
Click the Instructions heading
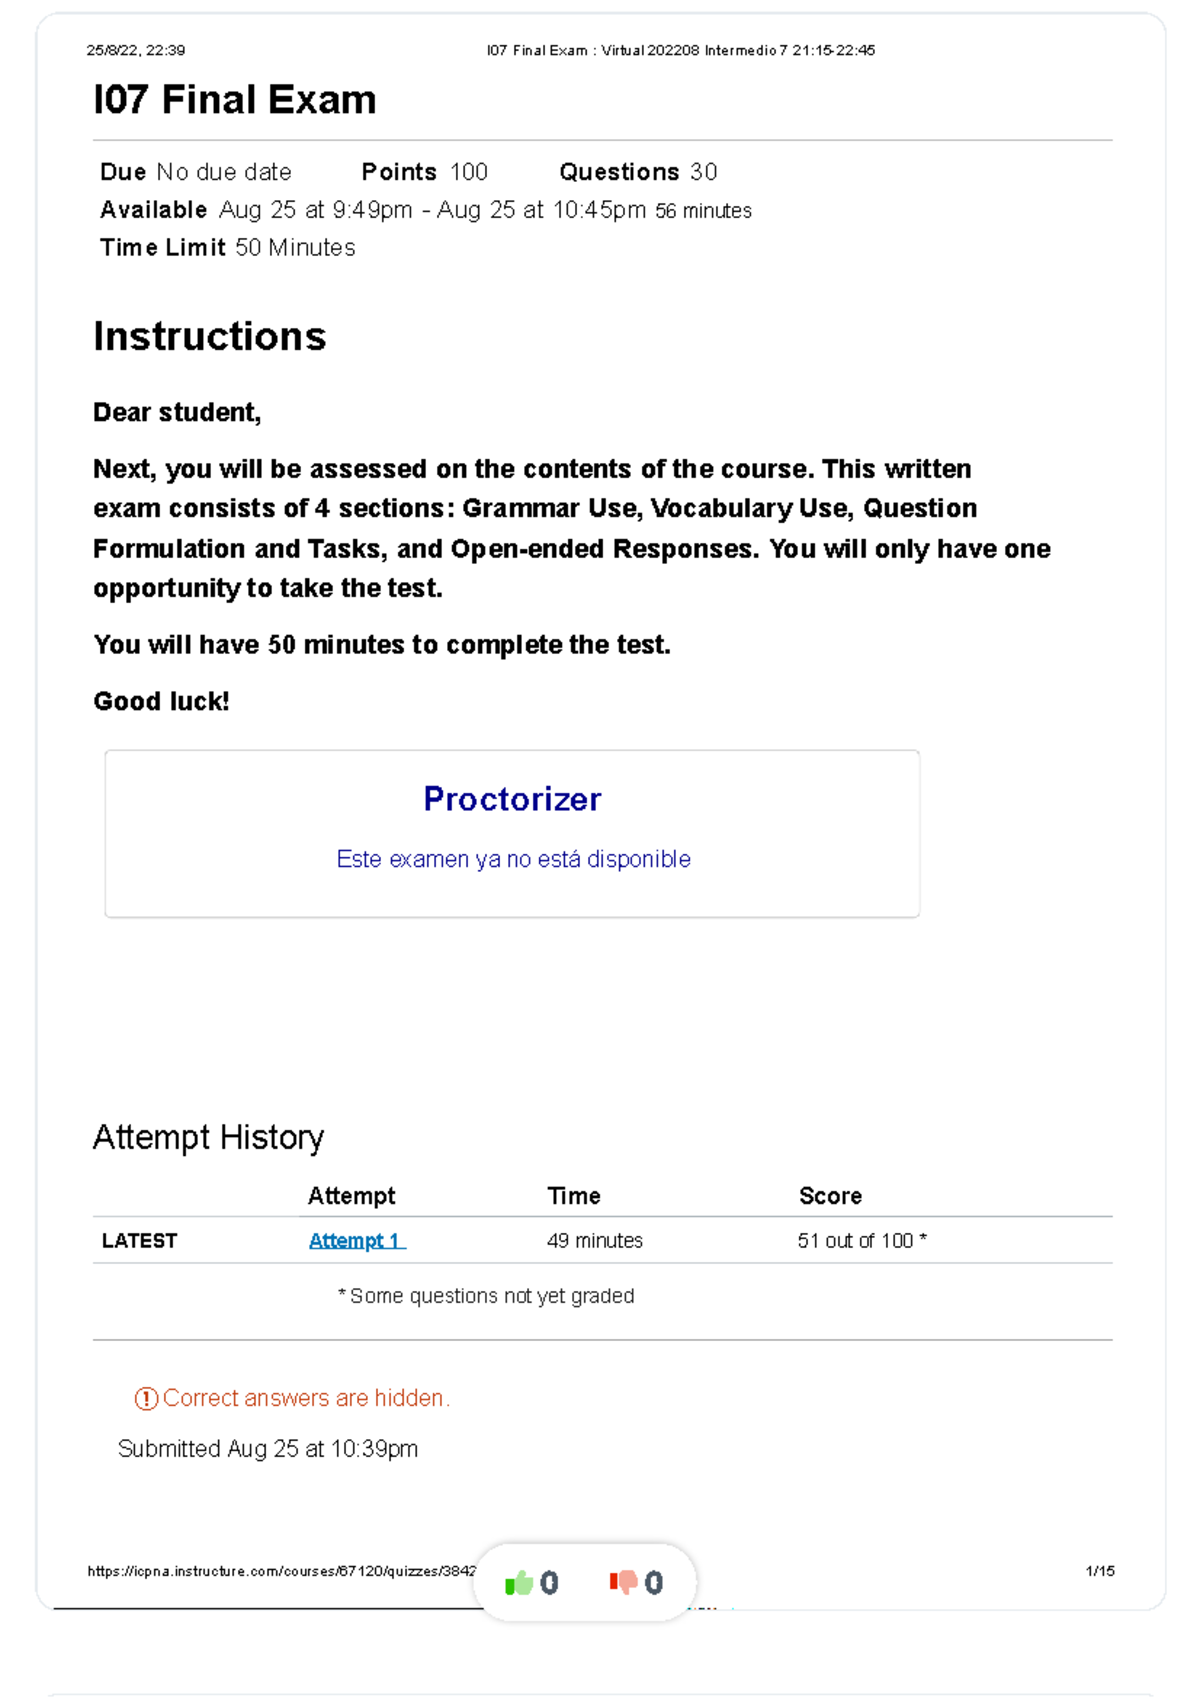coord(210,337)
